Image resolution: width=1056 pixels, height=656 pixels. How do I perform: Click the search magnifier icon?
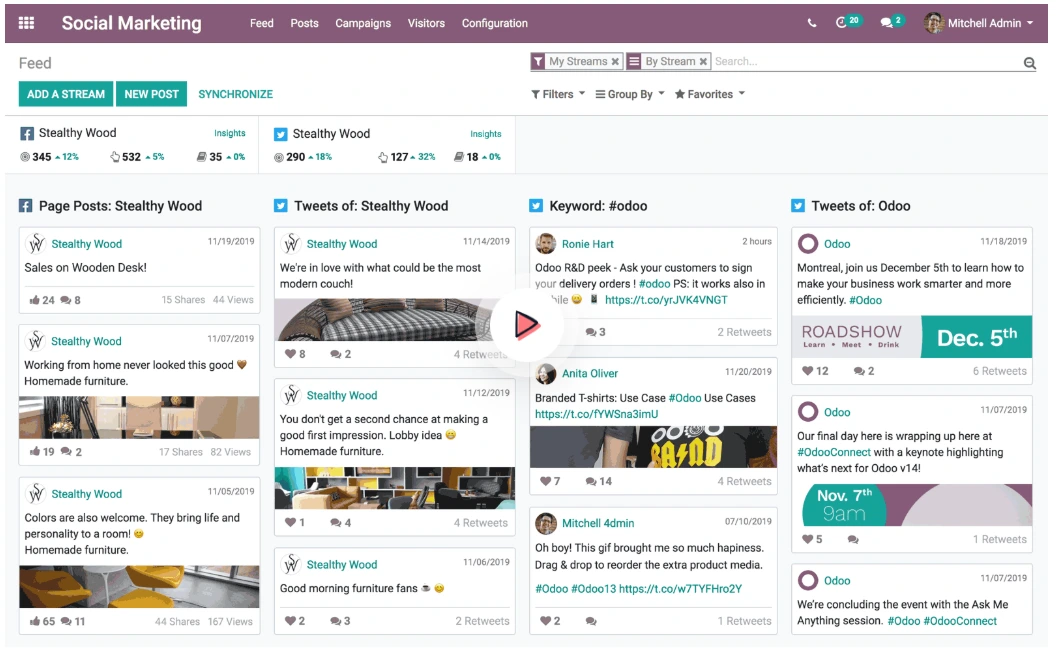pos(1029,63)
